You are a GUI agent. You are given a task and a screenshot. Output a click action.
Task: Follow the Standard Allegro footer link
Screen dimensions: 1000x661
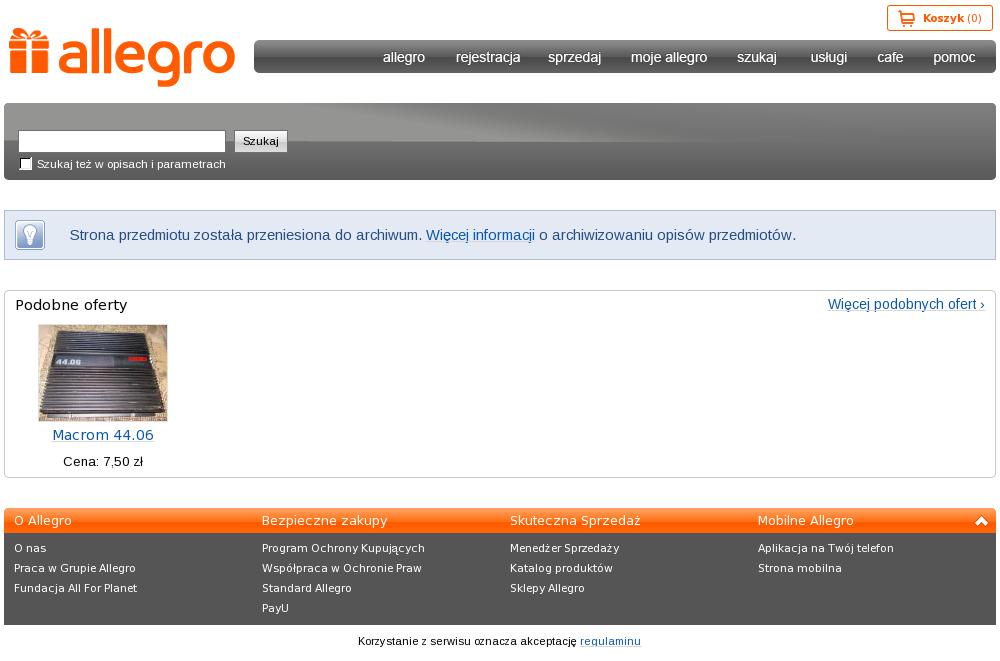(x=307, y=588)
